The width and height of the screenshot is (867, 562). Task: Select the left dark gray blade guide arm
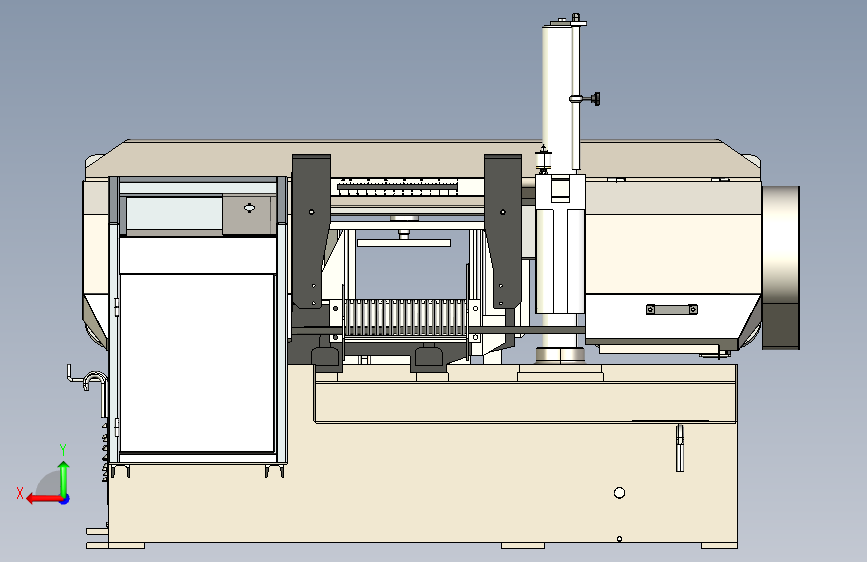(311, 231)
